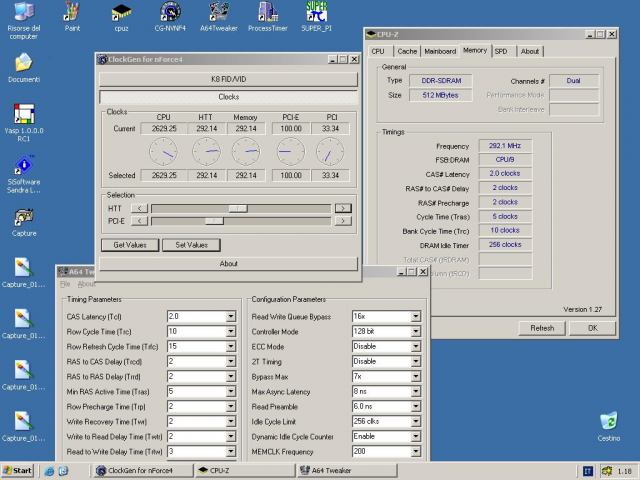Click the A64 Tweaker title bar icon

pyautogui.click(x=63, y=271)
